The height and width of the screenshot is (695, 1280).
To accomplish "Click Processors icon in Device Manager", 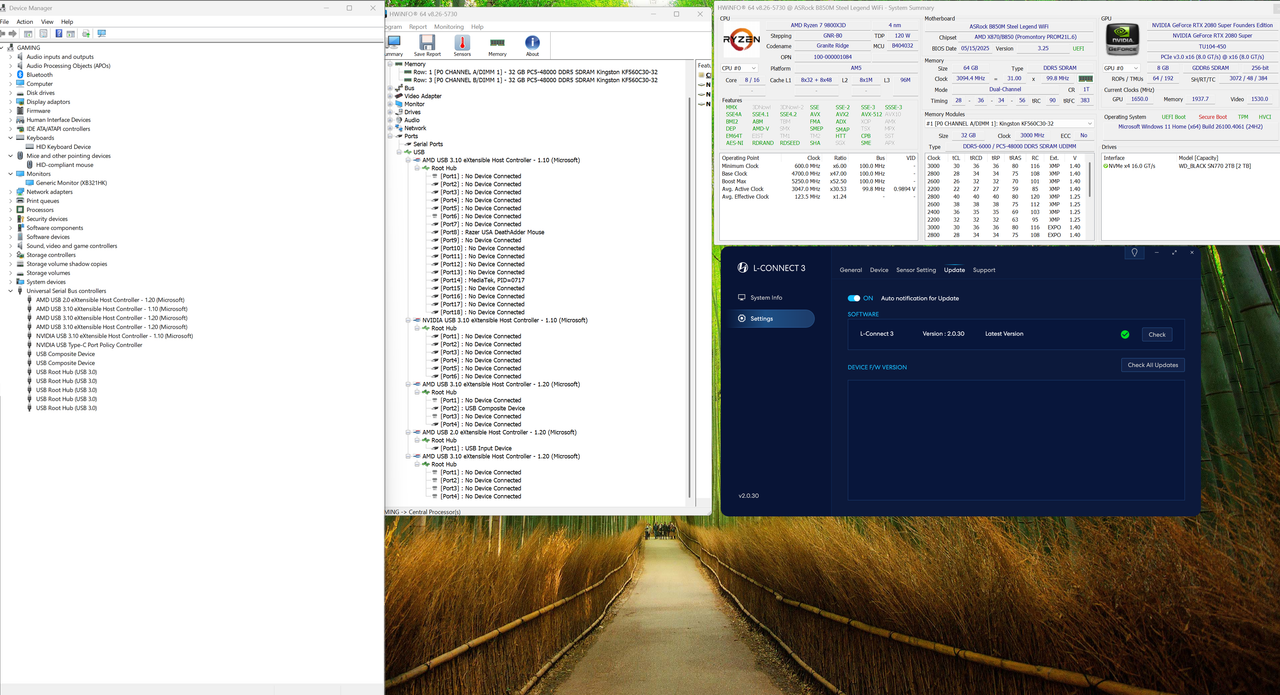I will [x=21, y=210].
